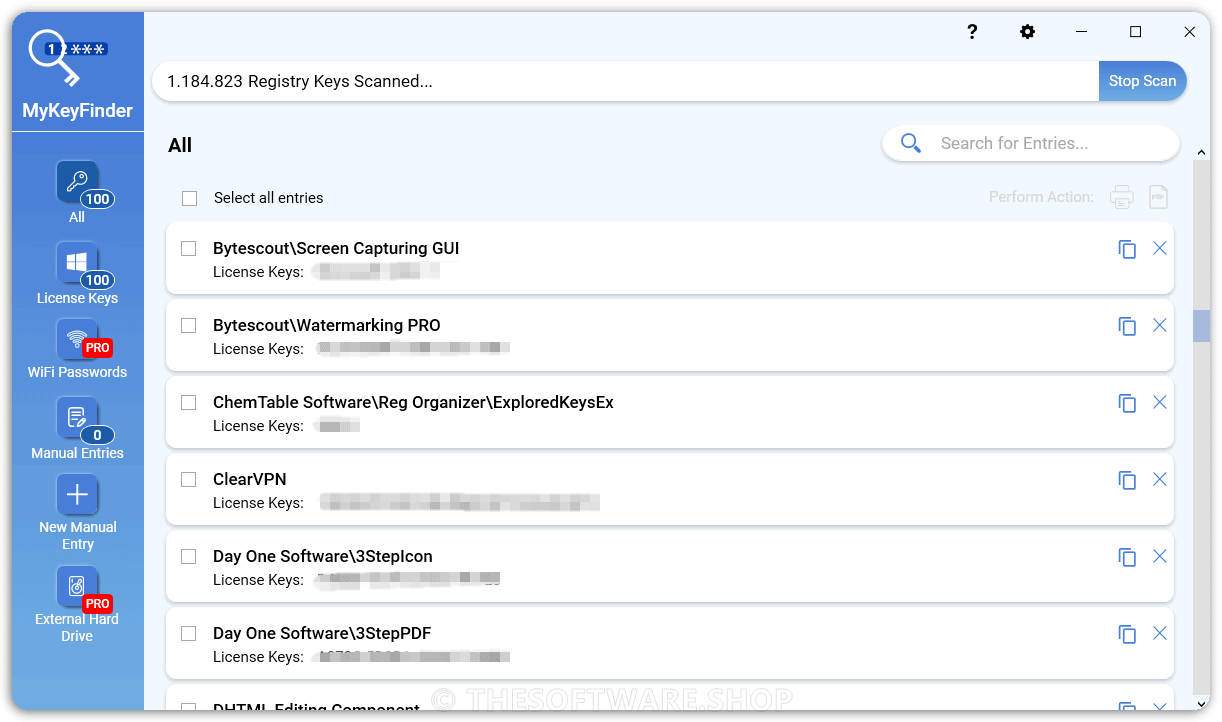1222x722 pixels.
Task: Tick ClearVPN checkbox
Action: [x=188, y=479]
